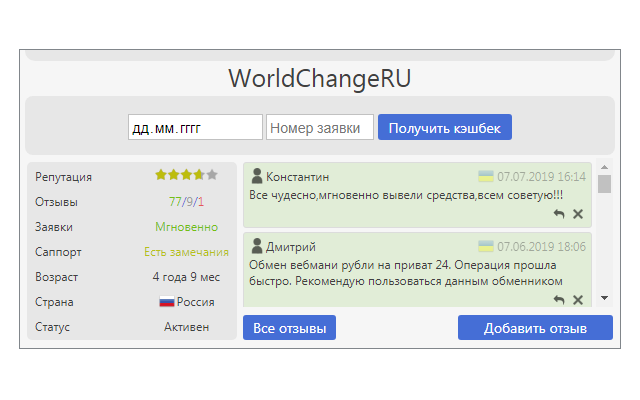This screenshot has height=400, width=640.
Task: Click the 07.06.2019 18:06 timestamp
Action: pyautogui.click(x=541, y=247)
